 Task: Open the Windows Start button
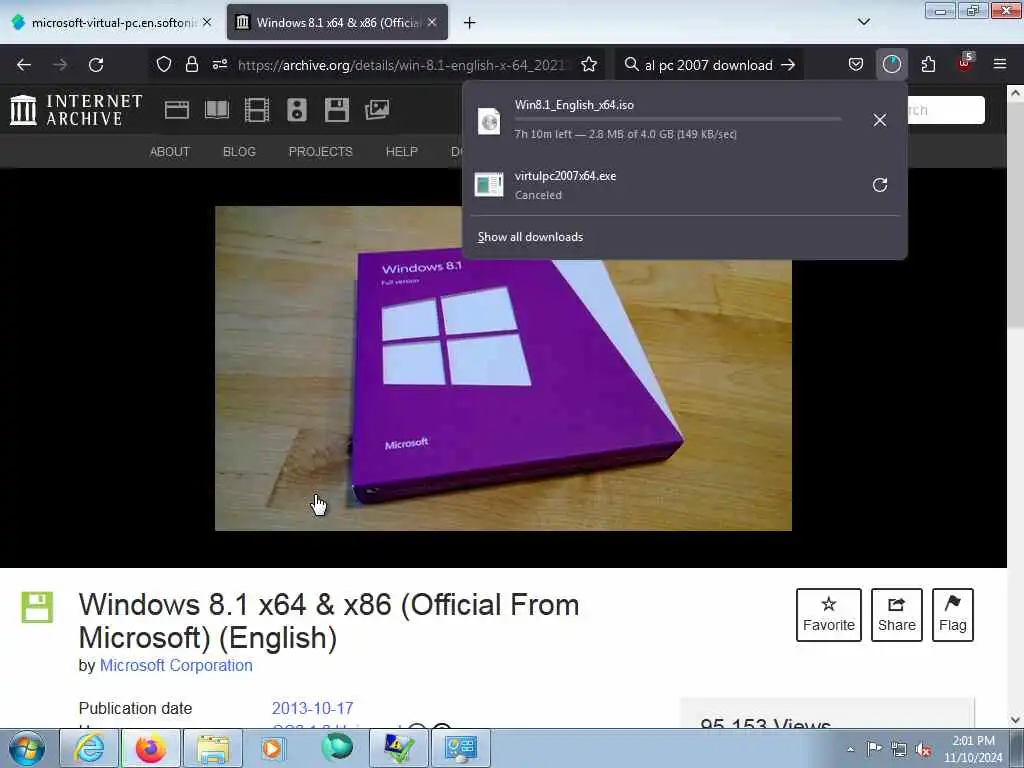tap(27, 748)
